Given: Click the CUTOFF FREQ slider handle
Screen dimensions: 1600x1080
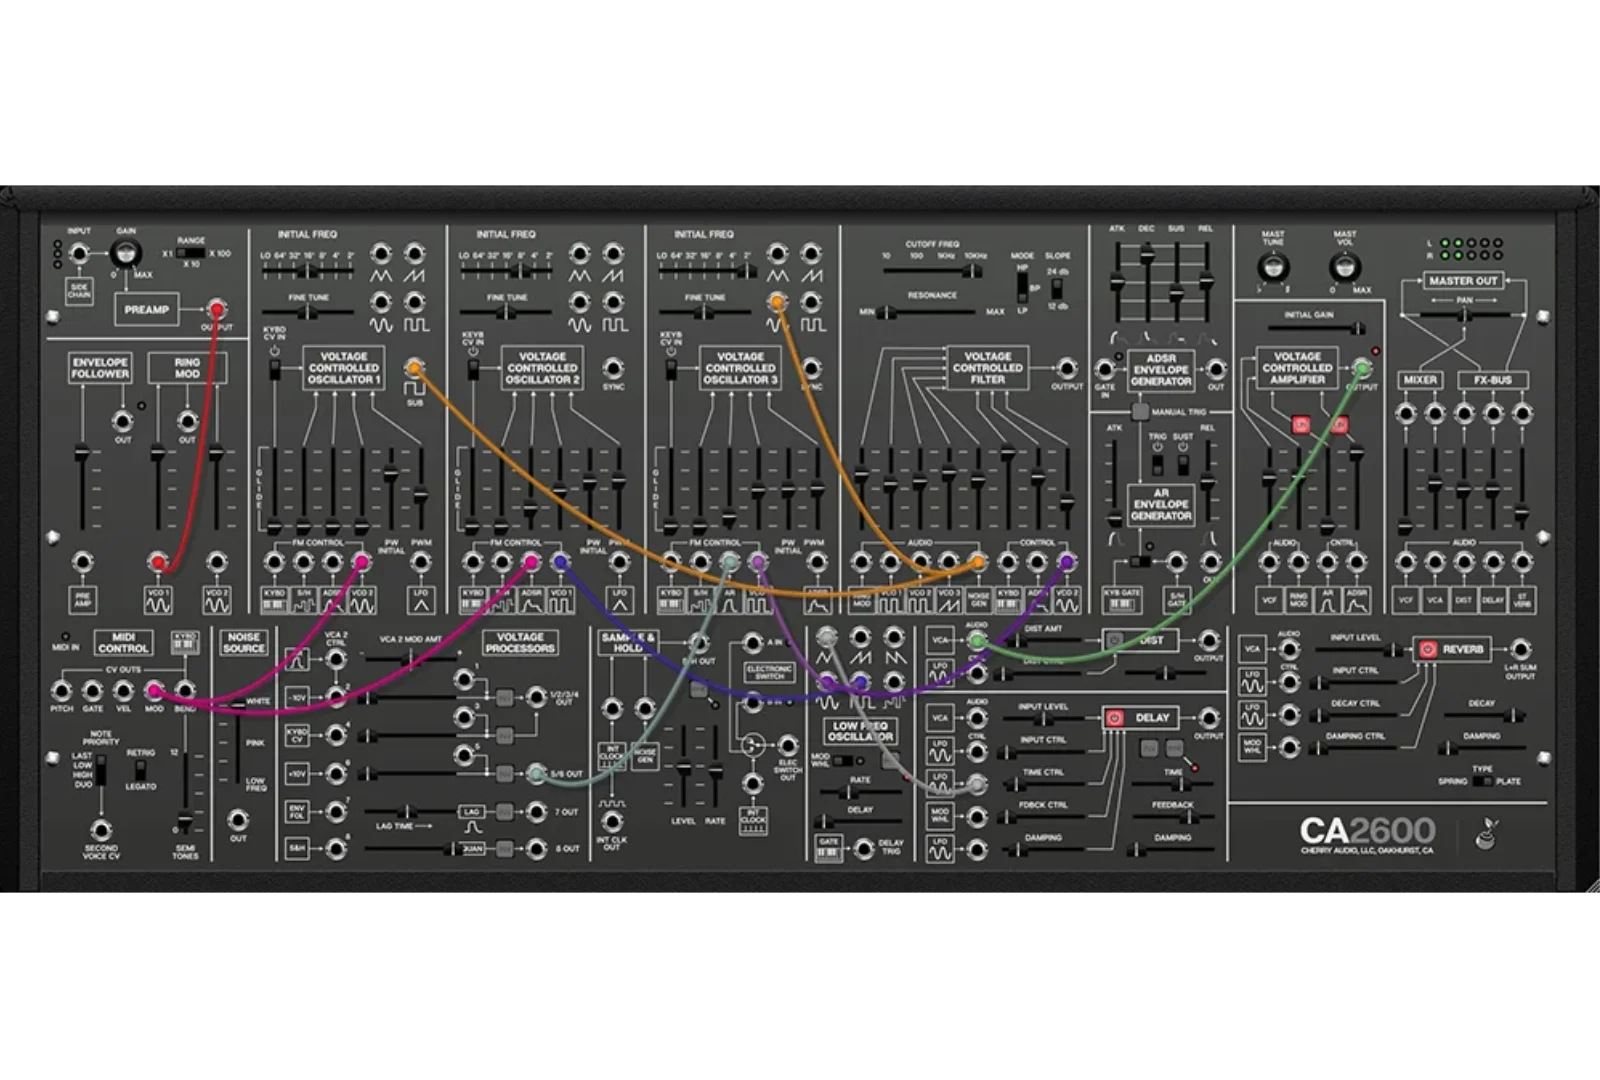Looking at the screenshot, I should [970, 270].
